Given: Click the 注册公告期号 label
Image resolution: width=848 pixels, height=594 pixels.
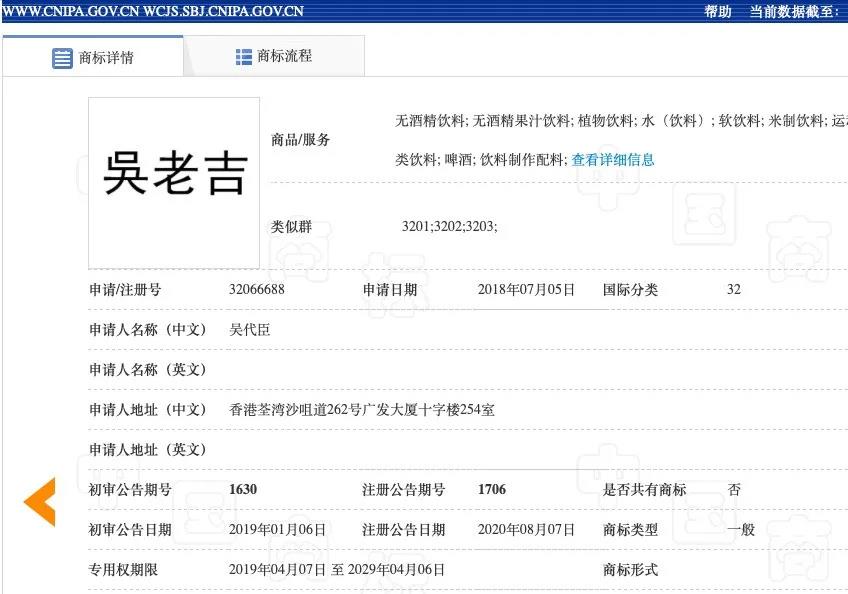Looking at the screenshot, I should [x=404, y=490].
